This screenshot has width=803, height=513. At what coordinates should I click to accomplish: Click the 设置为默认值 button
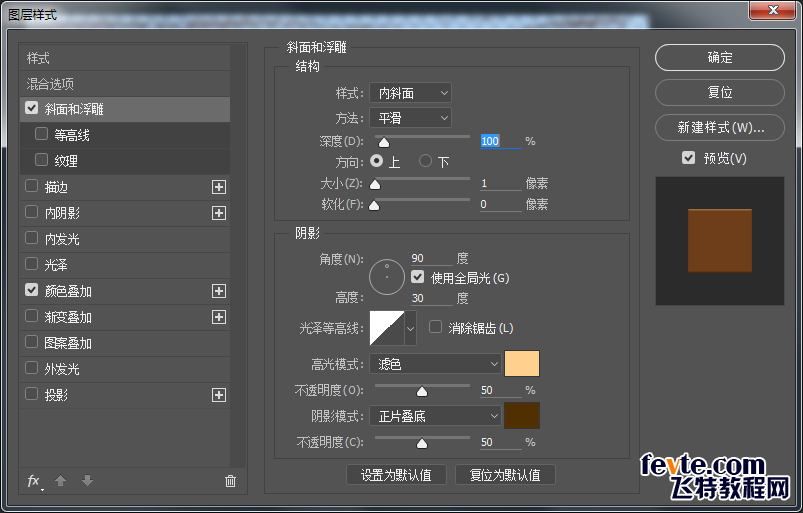pos(396,475)
